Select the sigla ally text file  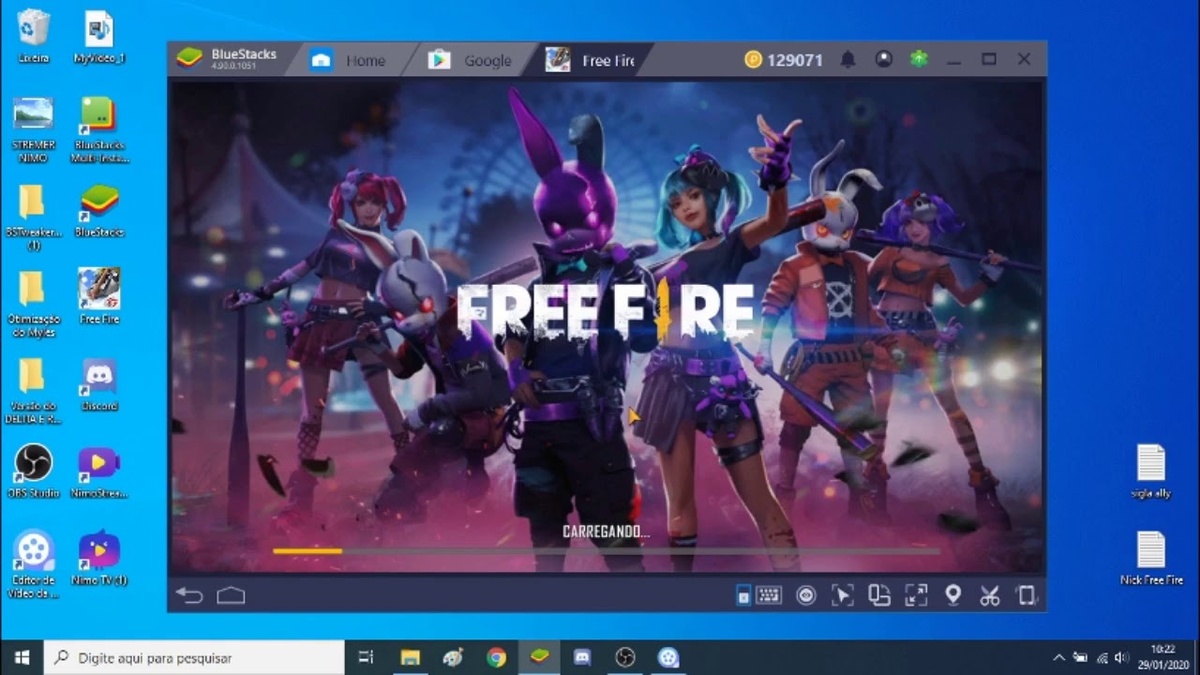coord(1150,471)
